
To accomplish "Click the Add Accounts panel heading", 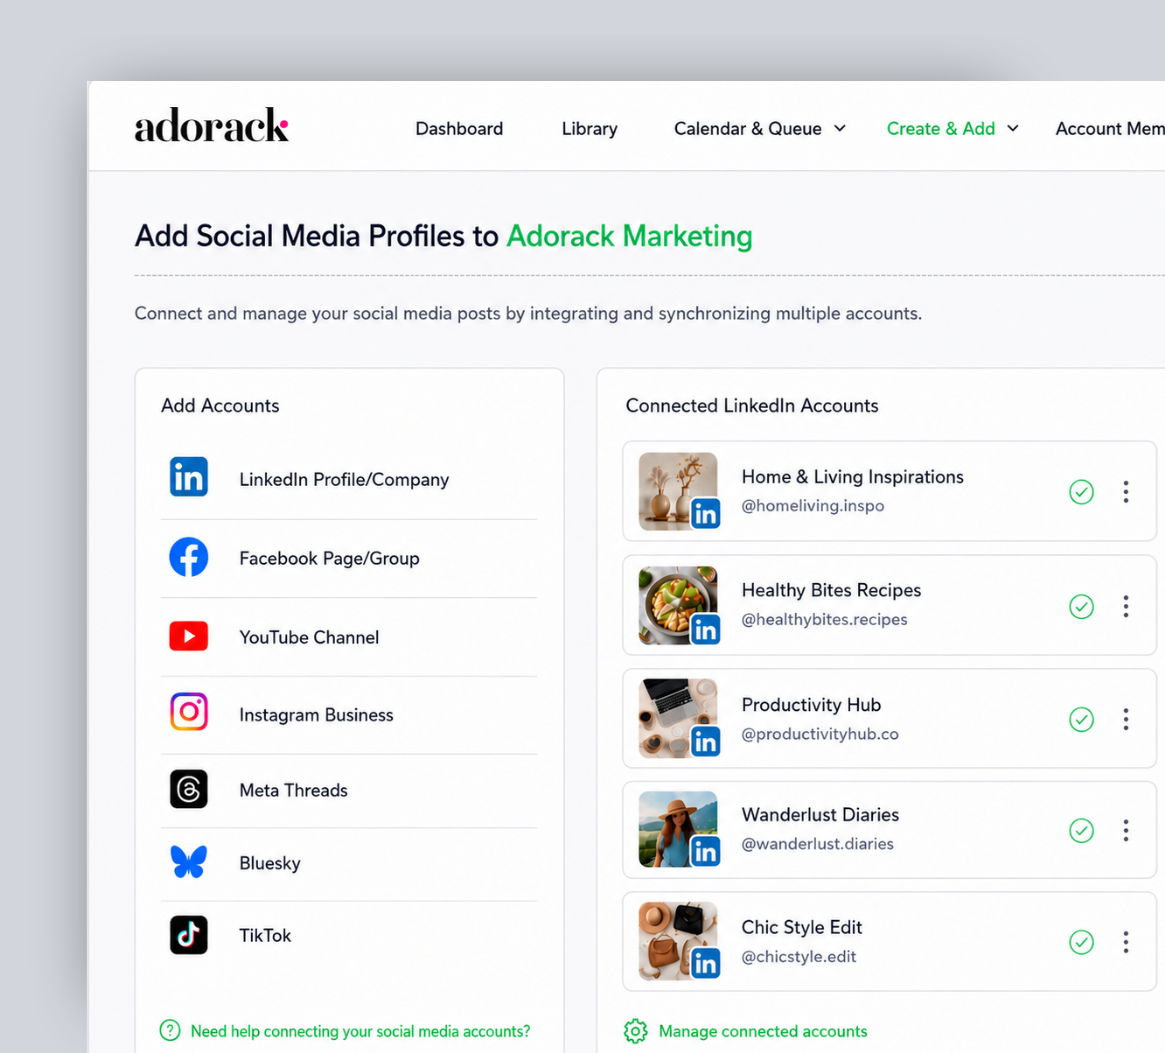I will point(220,406).
